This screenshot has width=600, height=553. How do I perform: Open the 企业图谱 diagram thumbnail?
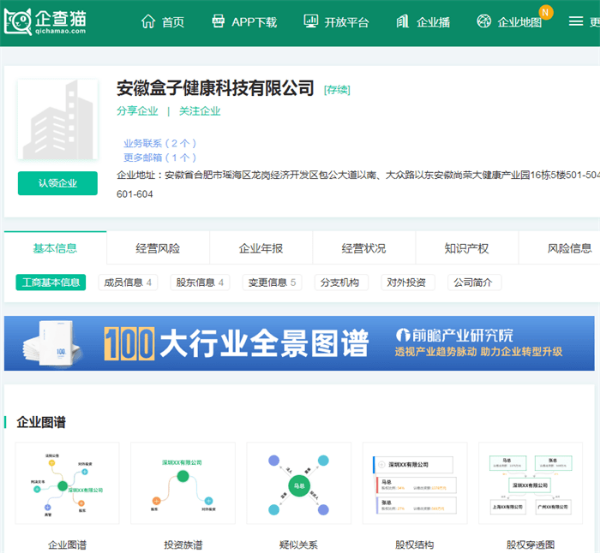[67, 483]
